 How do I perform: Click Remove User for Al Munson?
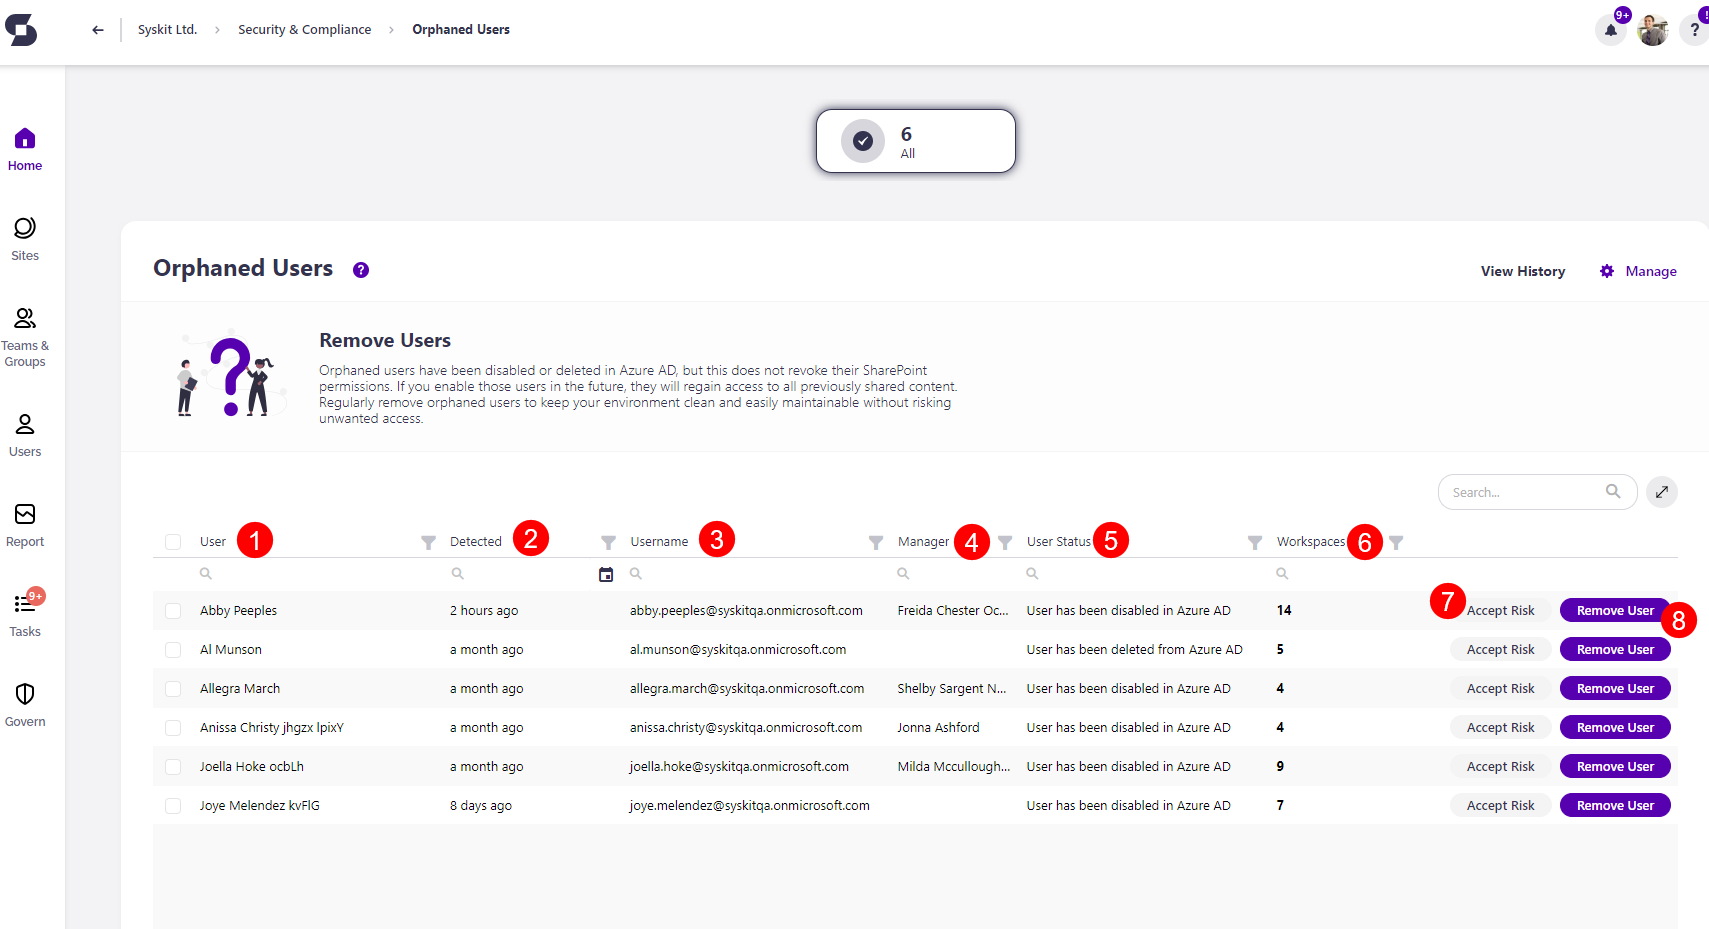click(x=1614, y=650)
